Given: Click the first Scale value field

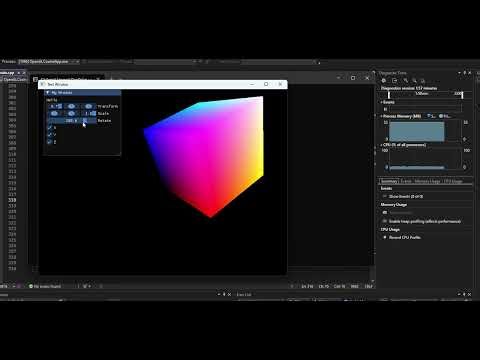Looking at the screenshot, I should click(55, 114).
